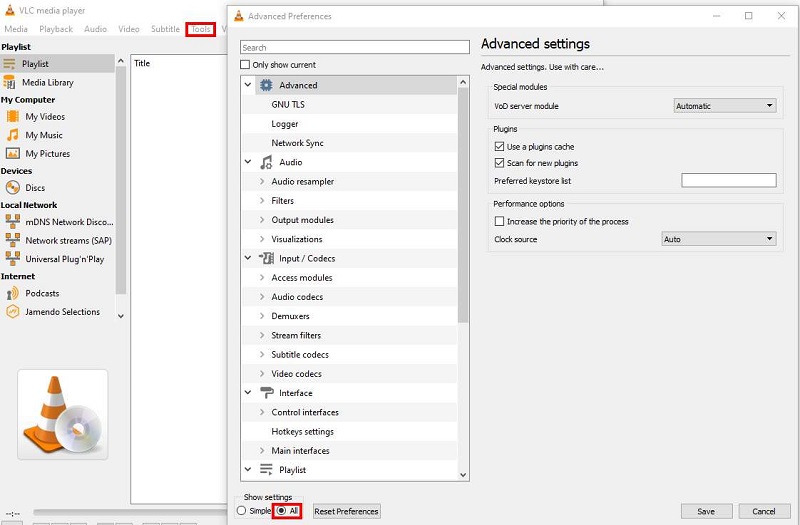The height and width of the screenshot is (525, 800).
Task: Click the preferences tree vertical scrollbar
Action: pos(463,204)
